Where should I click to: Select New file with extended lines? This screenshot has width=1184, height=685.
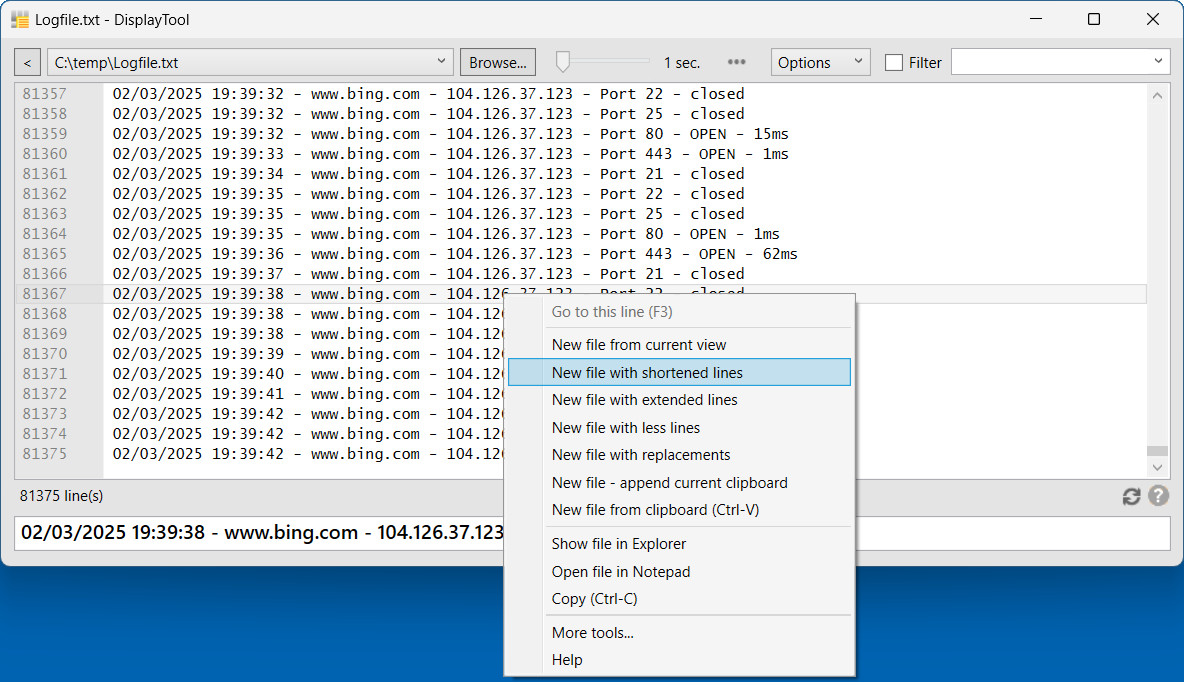point(679,400)
